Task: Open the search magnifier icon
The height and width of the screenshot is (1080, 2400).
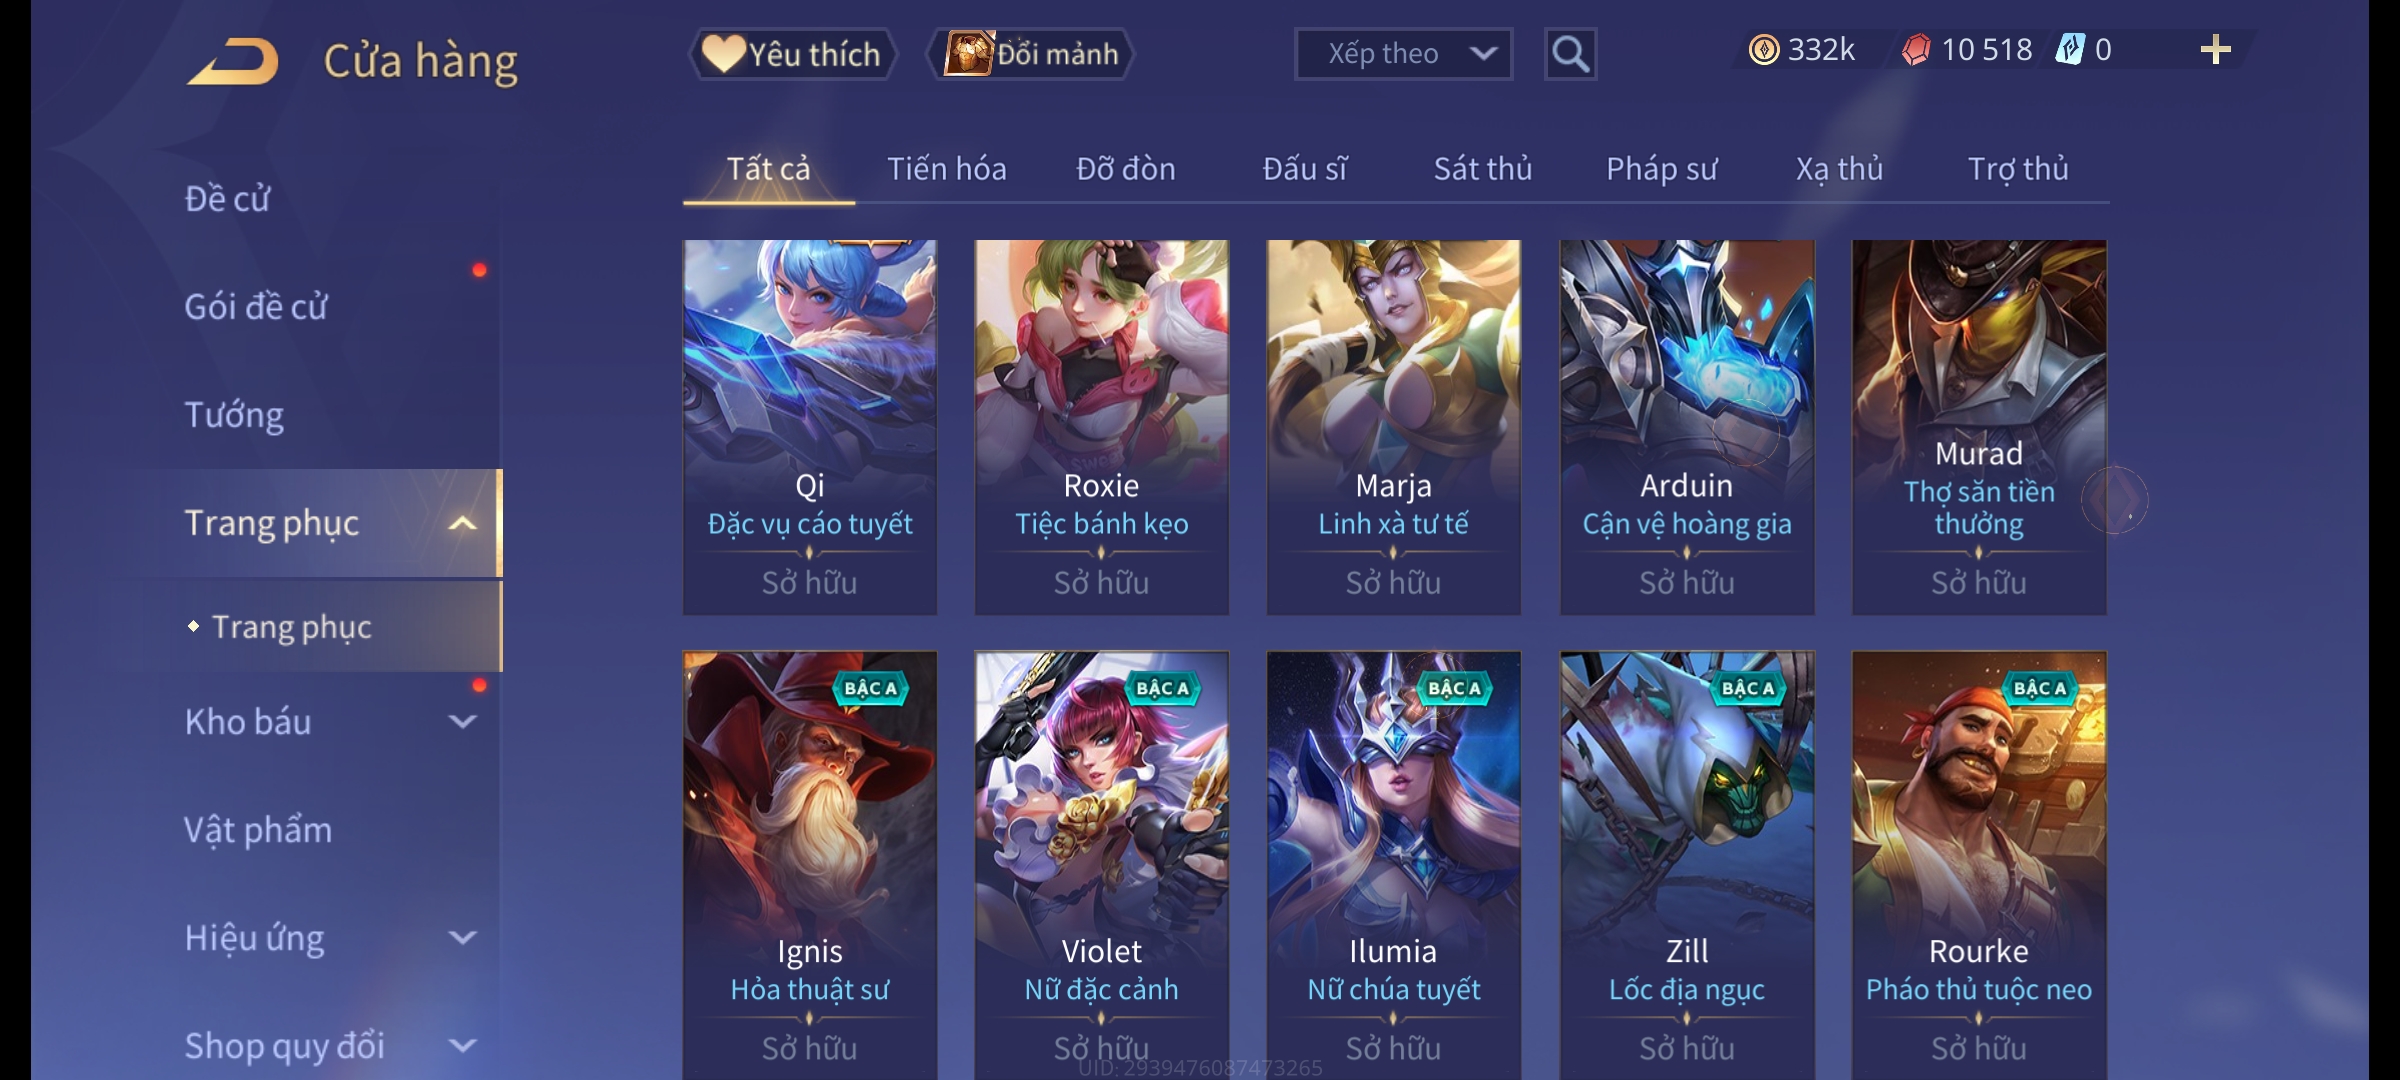Action: [1570, 54]
